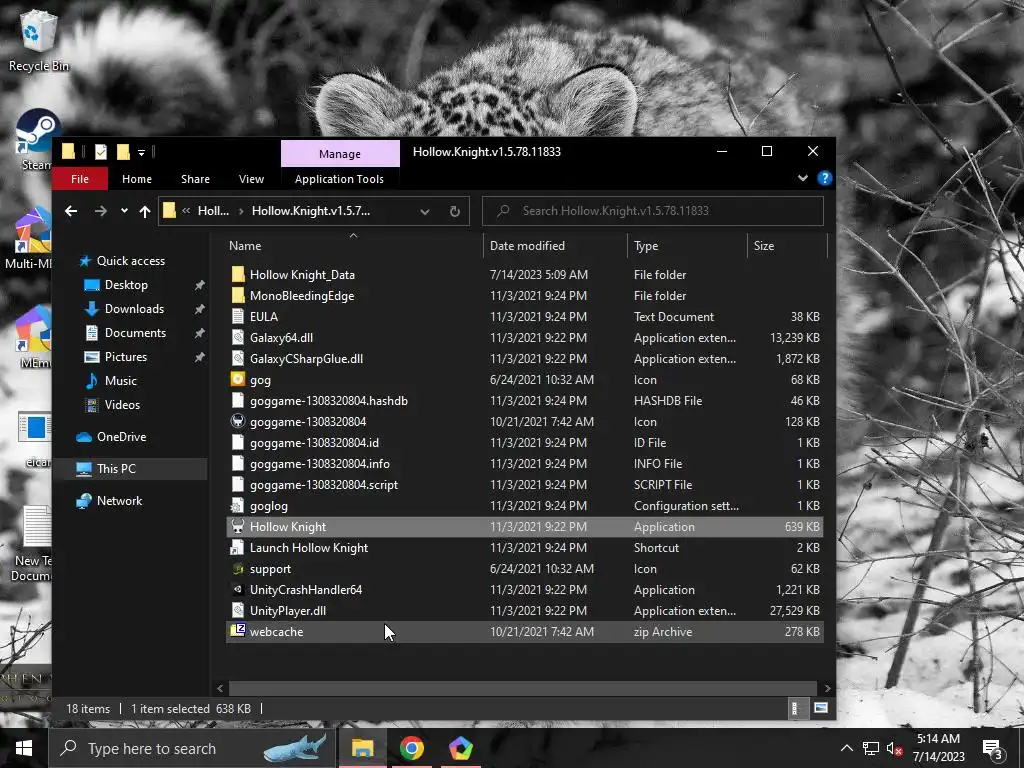Sort by the Type column header
The image size is (1024, 768).
[646, 246]
